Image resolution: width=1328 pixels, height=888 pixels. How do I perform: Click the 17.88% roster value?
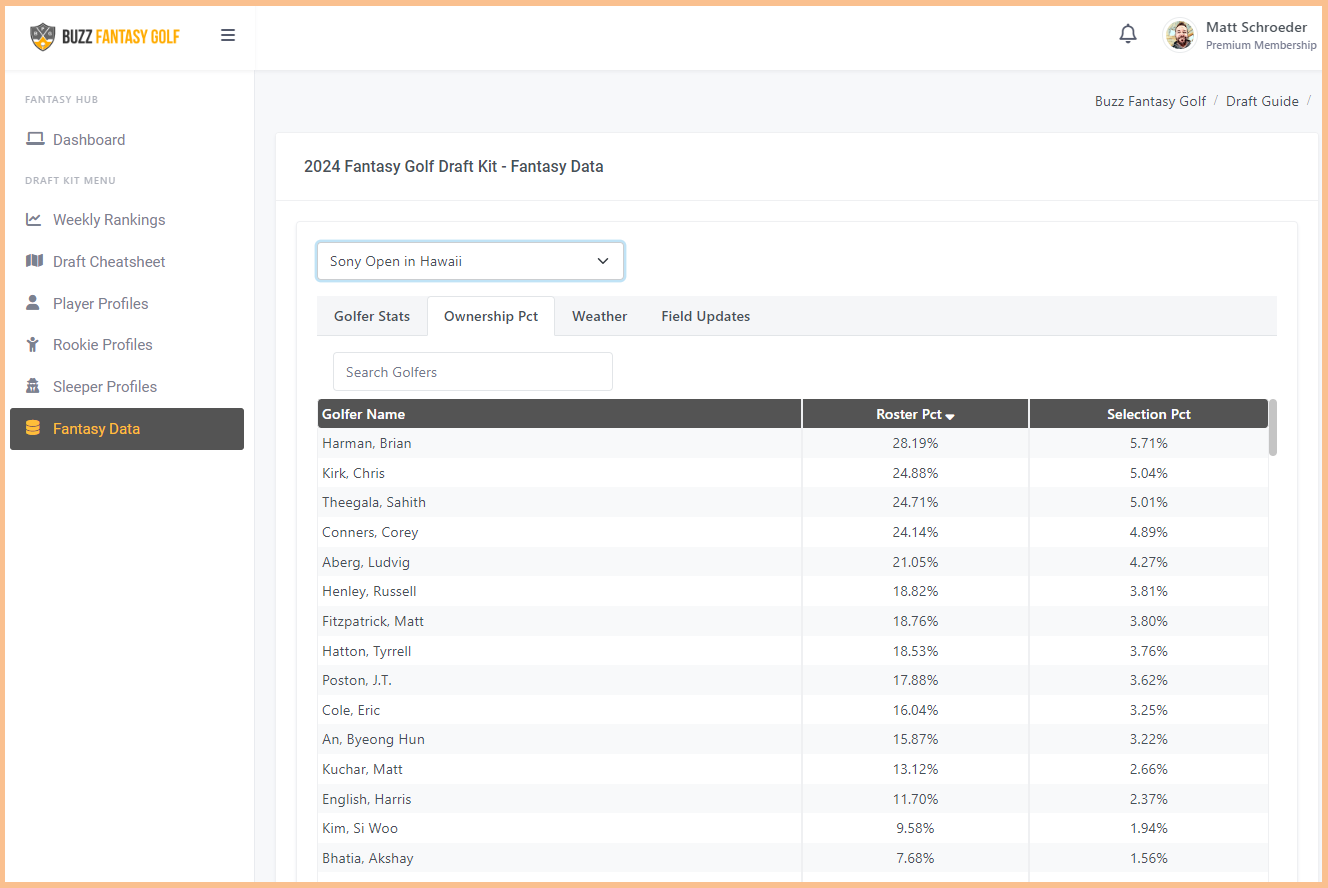point(915,680)
